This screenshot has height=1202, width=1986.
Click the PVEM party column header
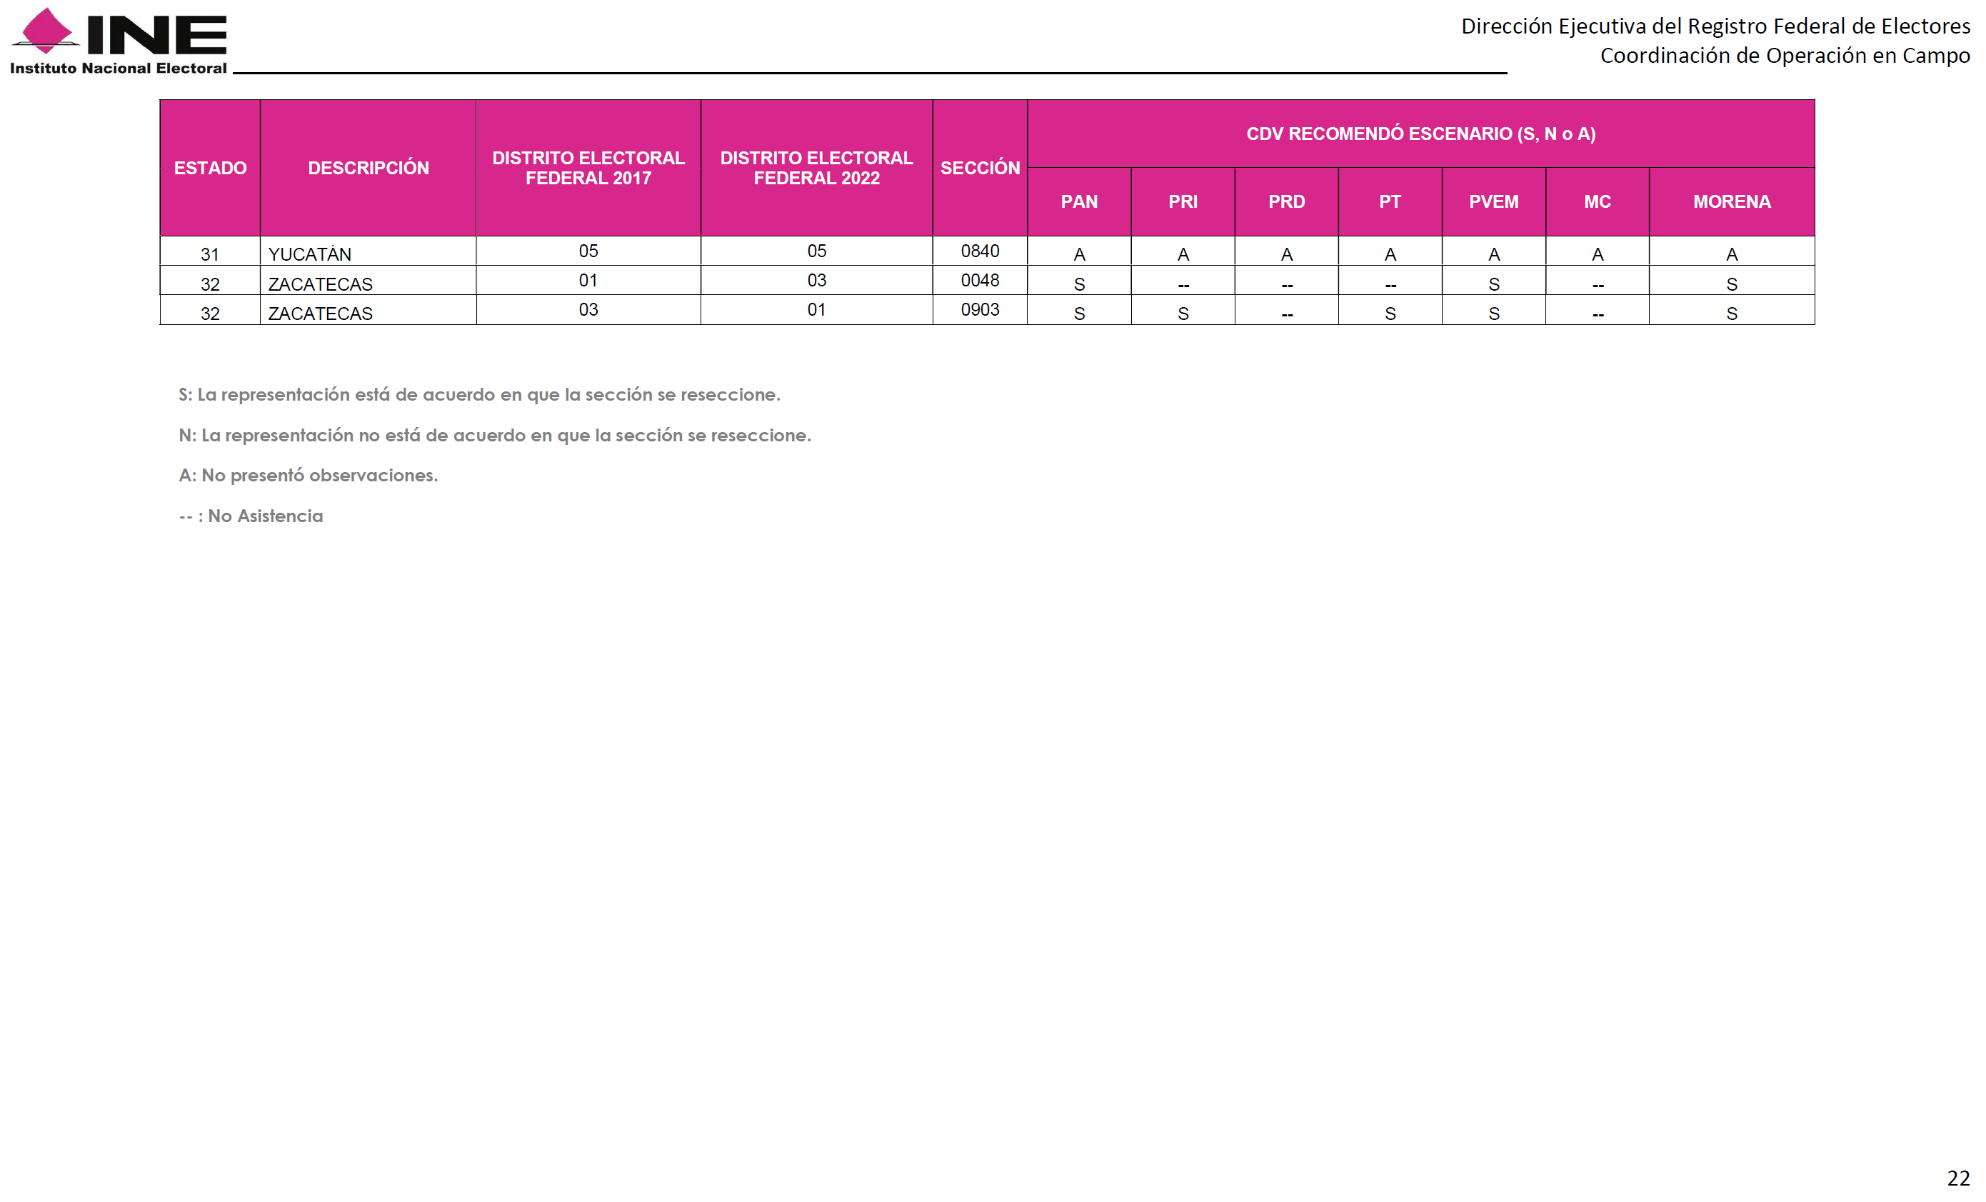[1493, 202]
